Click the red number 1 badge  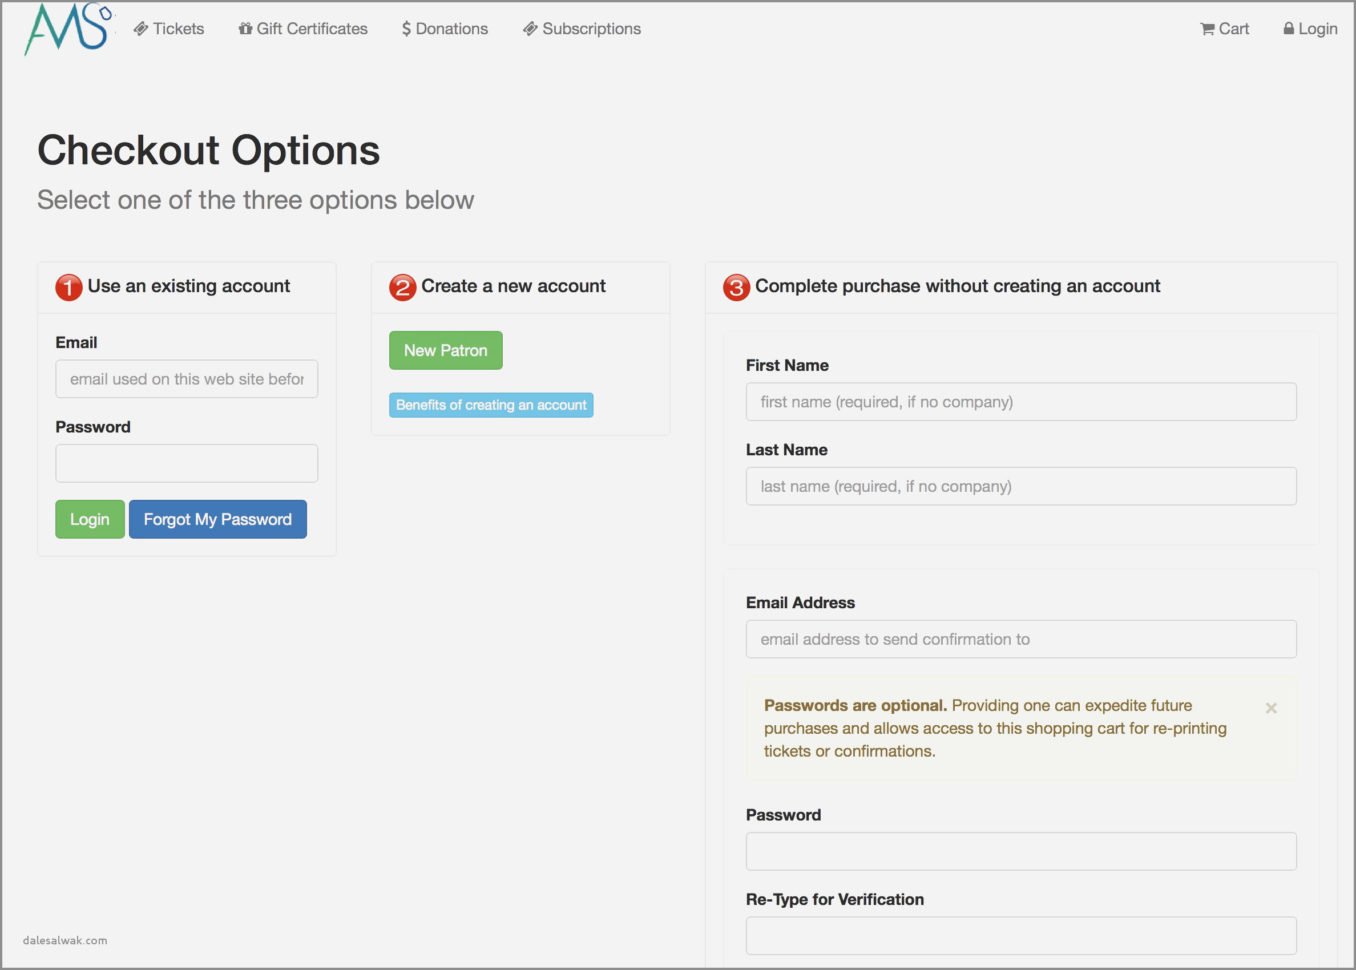pyautogui.click(x=69, y=287)
